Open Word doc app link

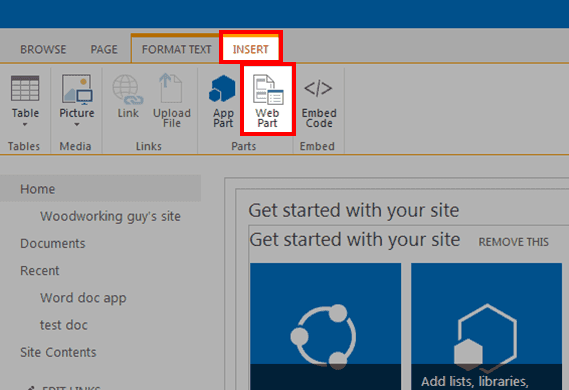(83, 298)
